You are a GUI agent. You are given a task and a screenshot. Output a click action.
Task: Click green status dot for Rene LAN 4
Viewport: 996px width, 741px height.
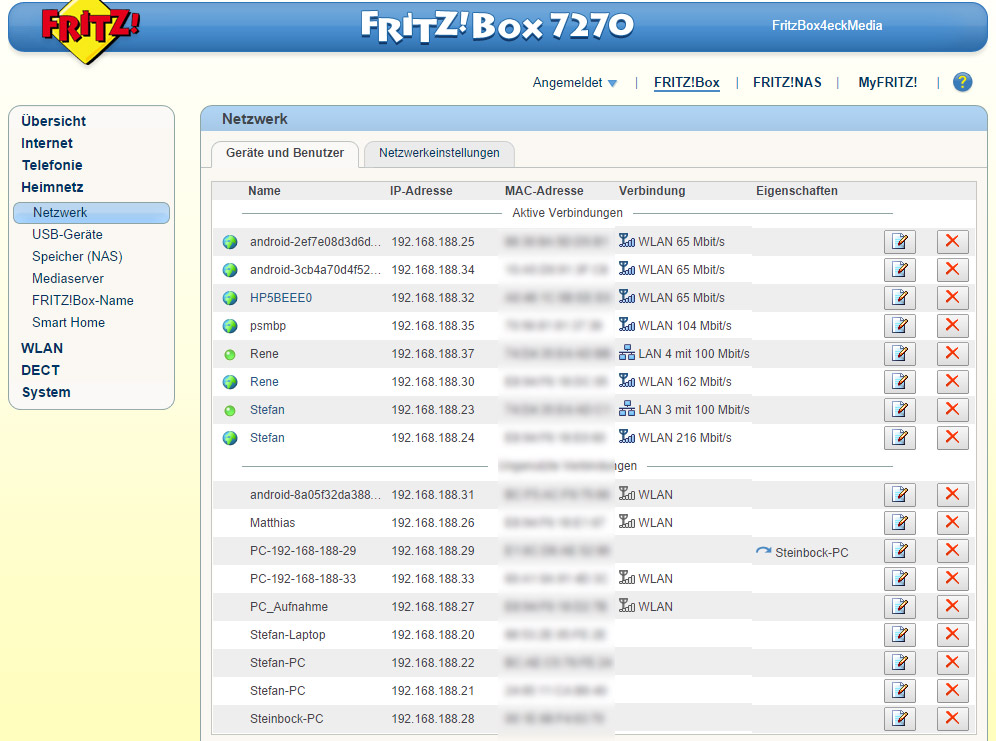pos(230,354)
